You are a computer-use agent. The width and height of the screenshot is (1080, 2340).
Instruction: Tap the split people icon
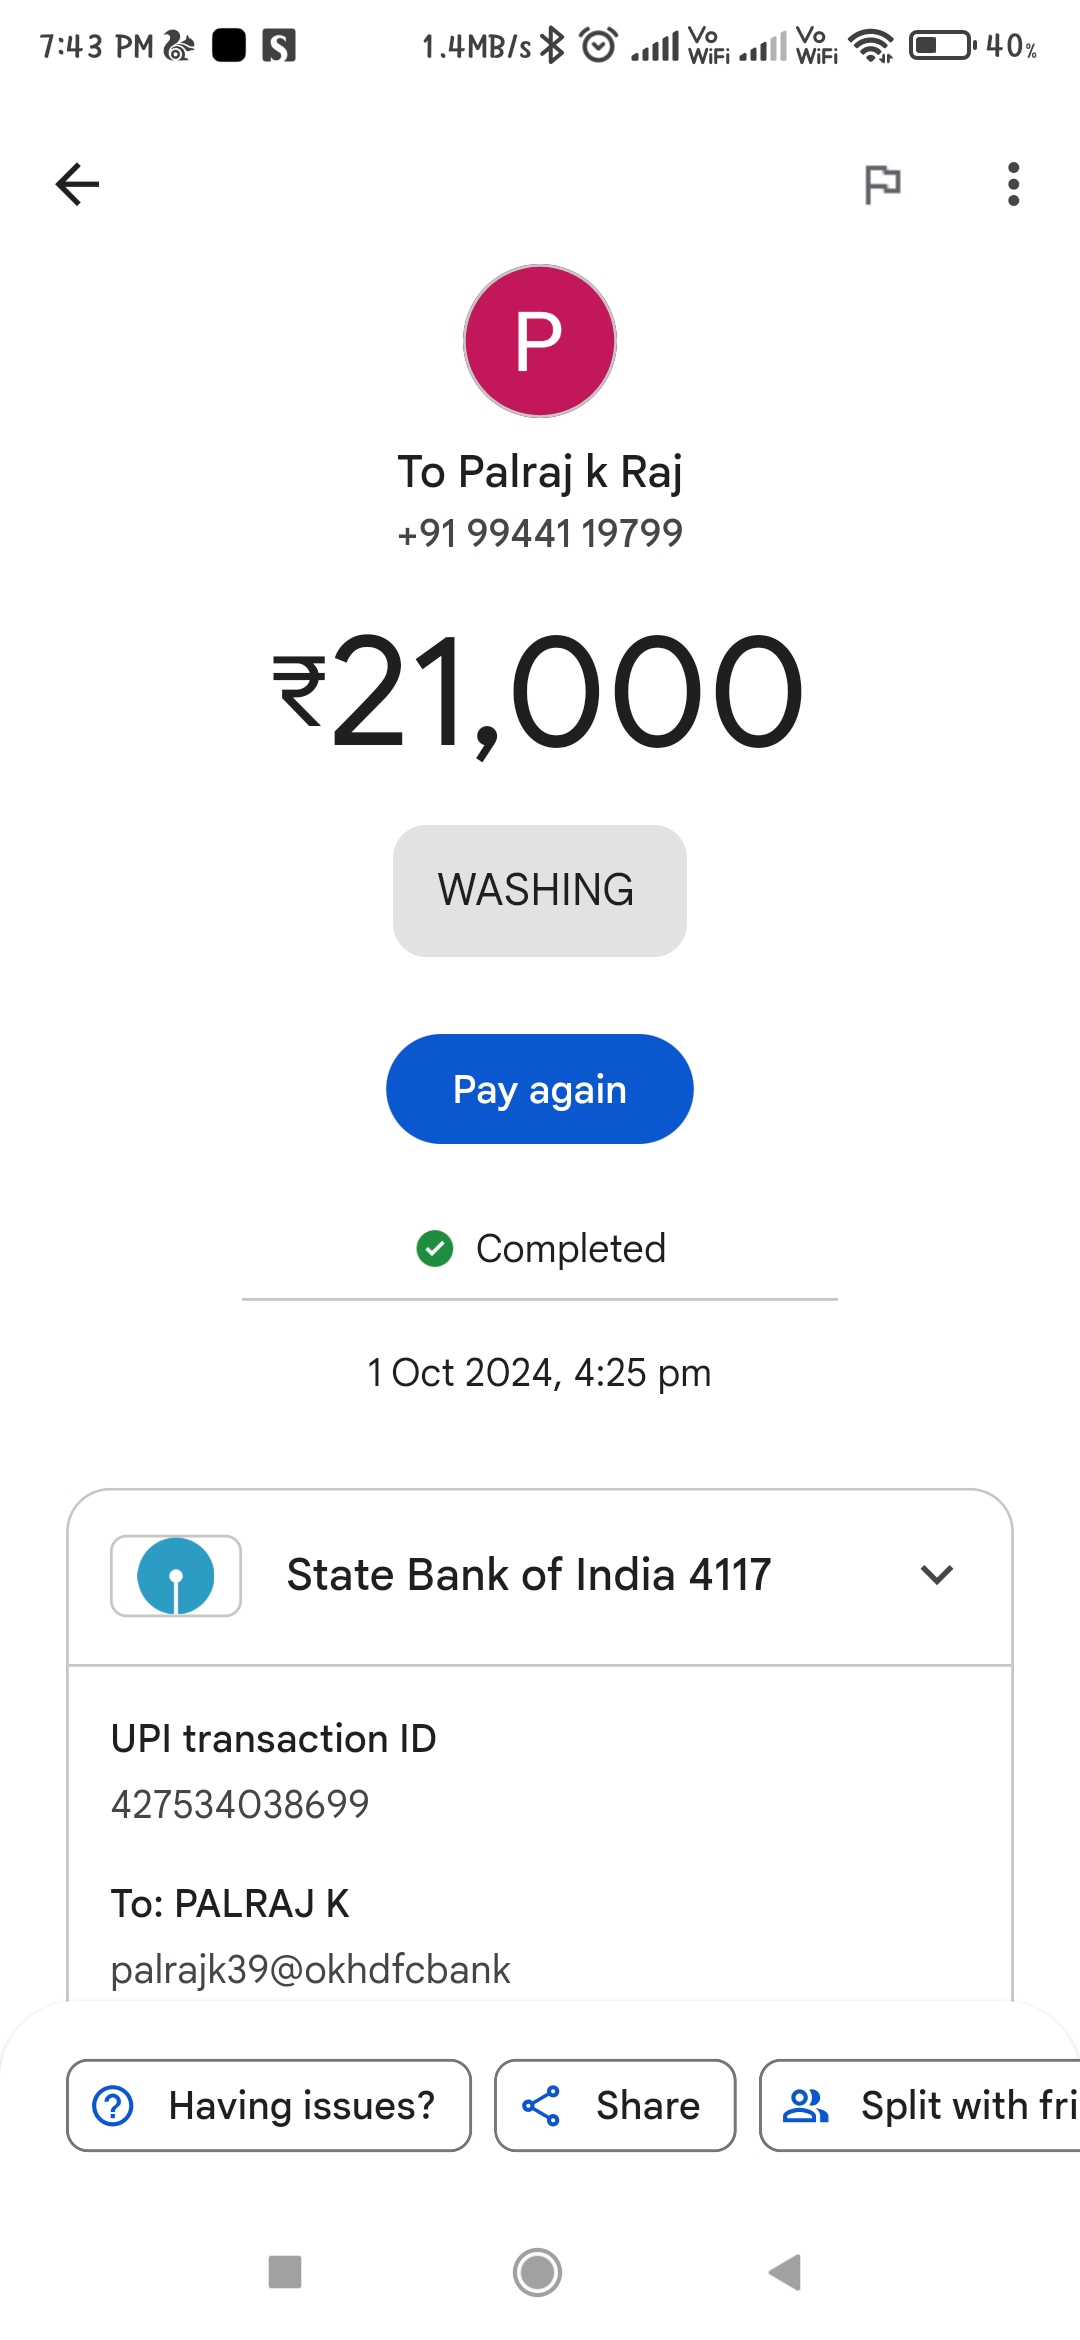coord(805,2105)
